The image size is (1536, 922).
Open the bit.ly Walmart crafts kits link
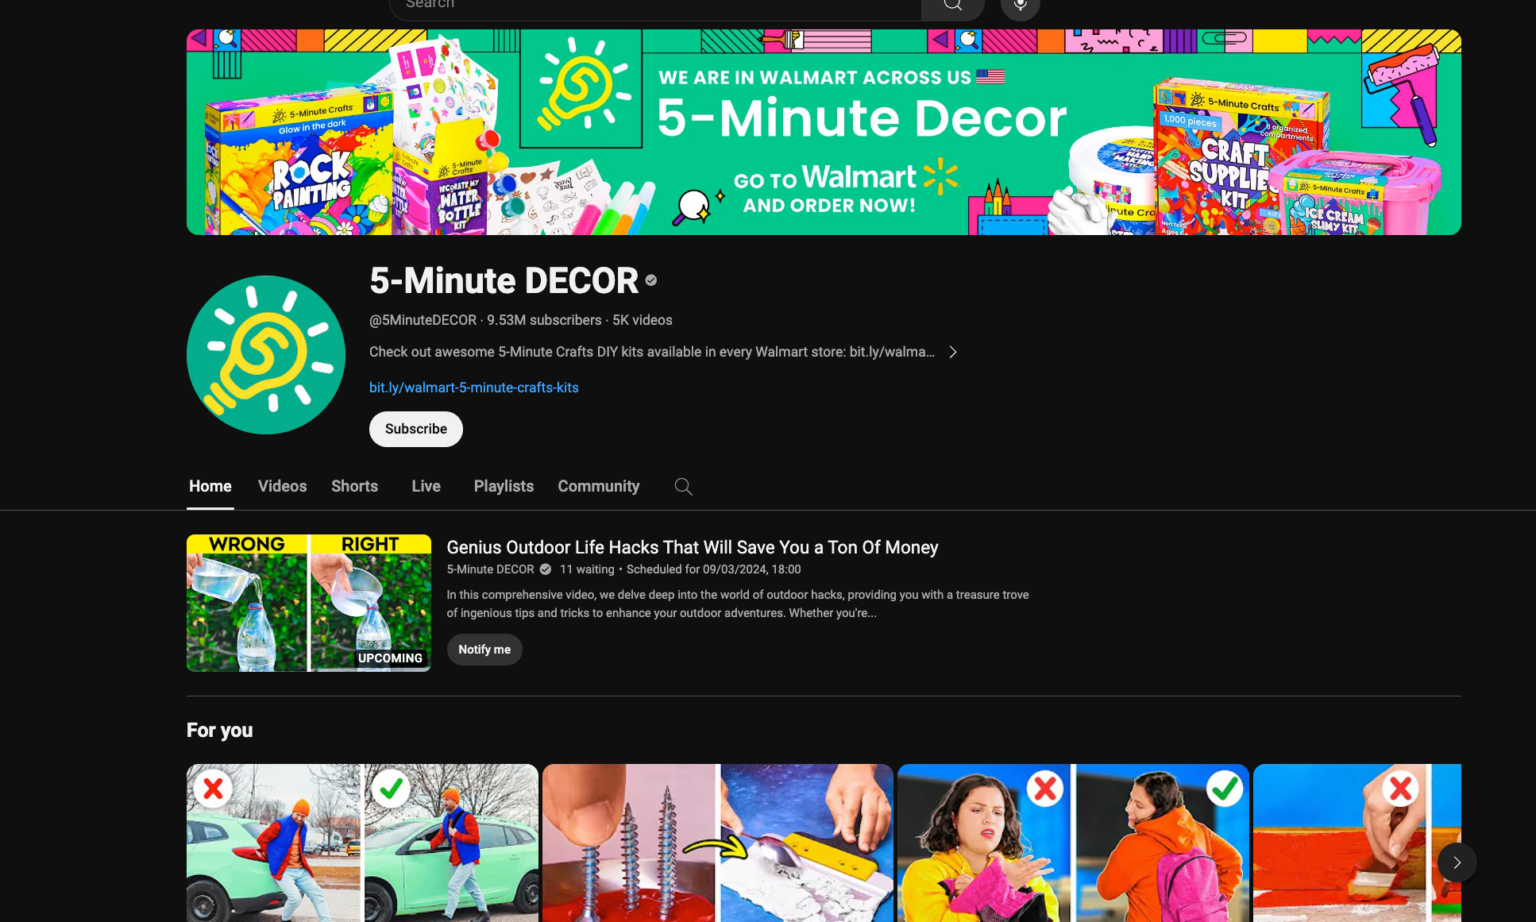click(x=474, y=387)
